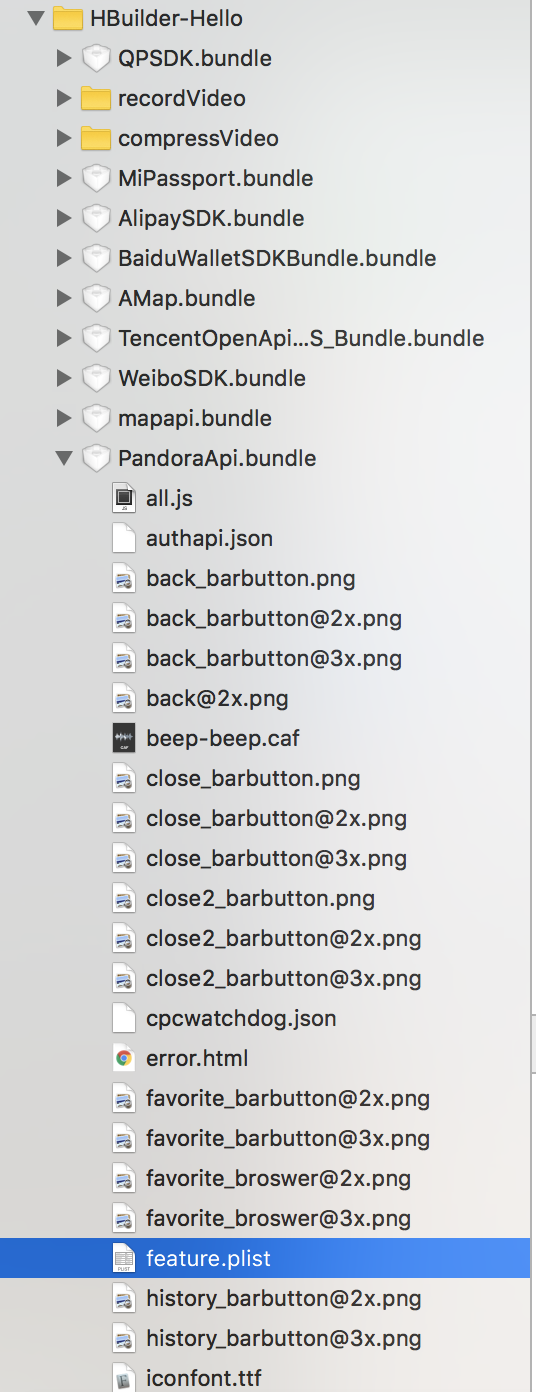Select favorite_broswer@2x.png file
Image resolution: width=536 pixels, height=1392 pixels.
tap(278, 1178)
